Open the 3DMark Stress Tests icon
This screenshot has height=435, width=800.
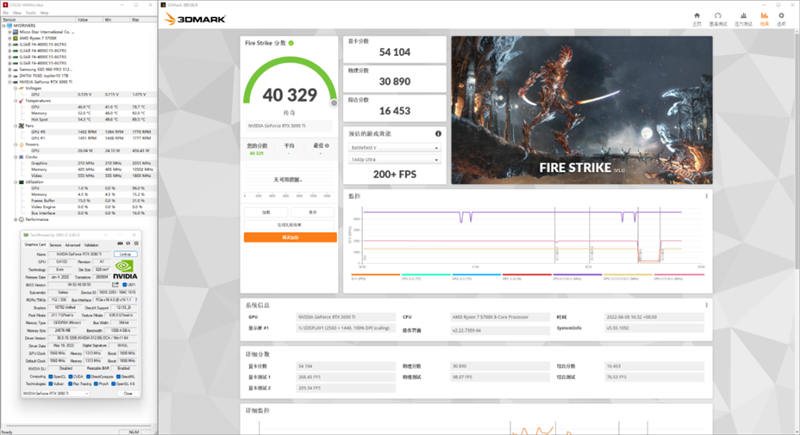pyautogui.click(x=743, y=16)
